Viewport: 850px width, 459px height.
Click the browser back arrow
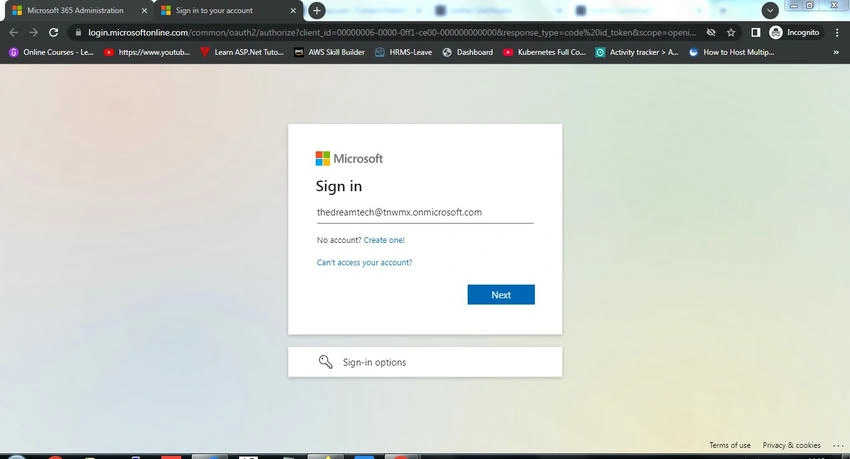[14, 33]
